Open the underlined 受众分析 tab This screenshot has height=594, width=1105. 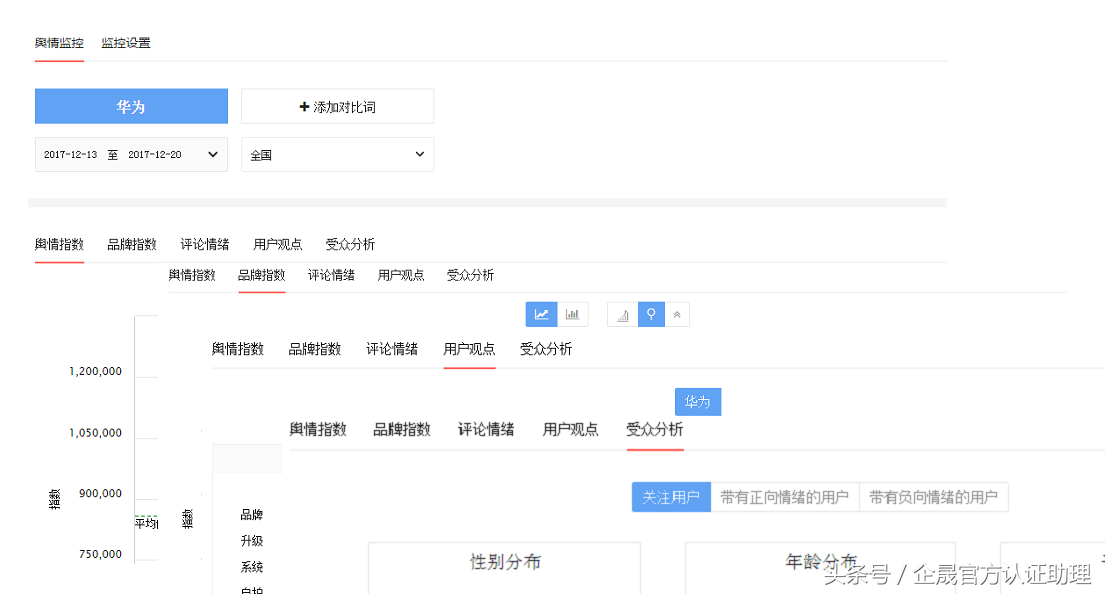(655, 429)
